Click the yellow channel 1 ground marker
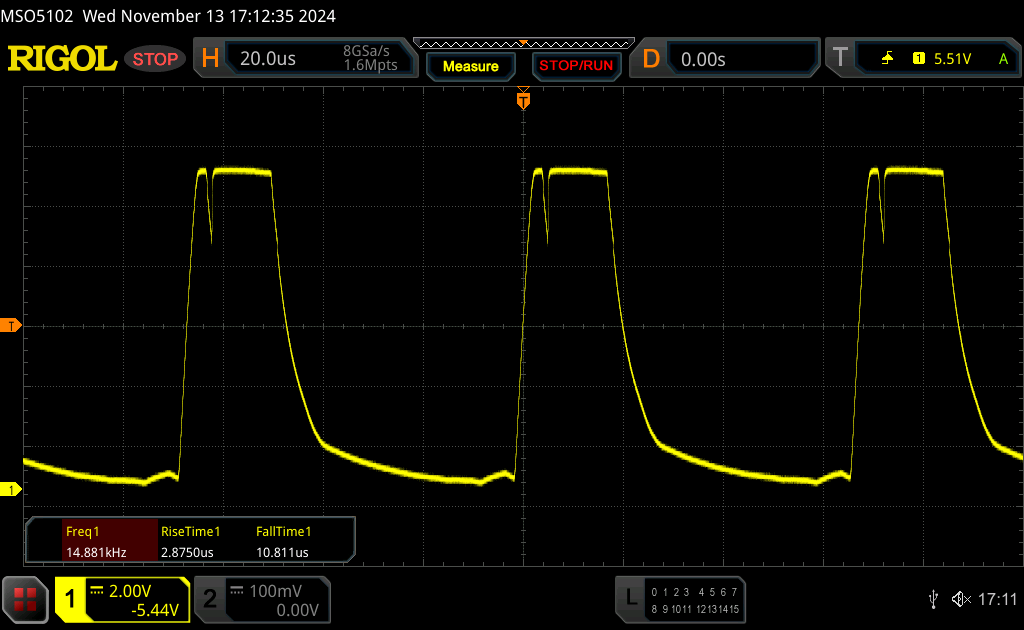1024x630 pixels. pos(10,489)
